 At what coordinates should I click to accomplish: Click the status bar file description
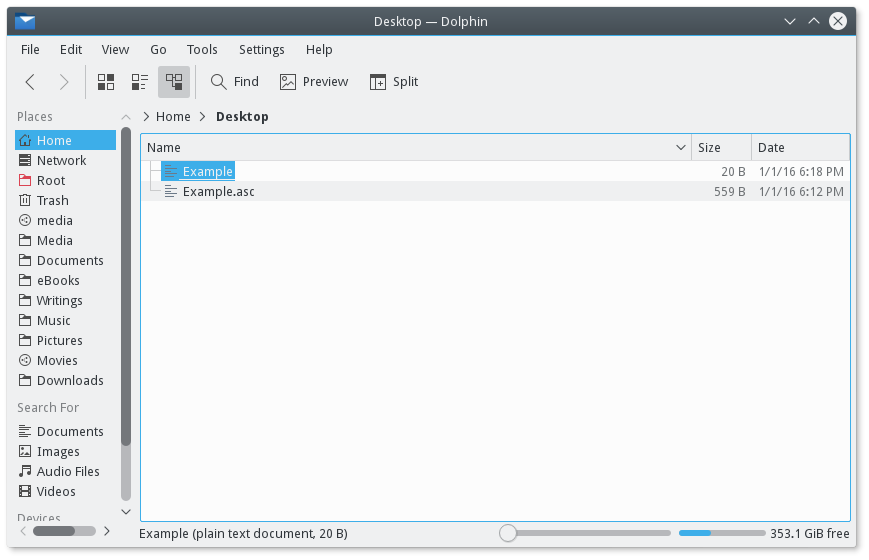point(243,533)
